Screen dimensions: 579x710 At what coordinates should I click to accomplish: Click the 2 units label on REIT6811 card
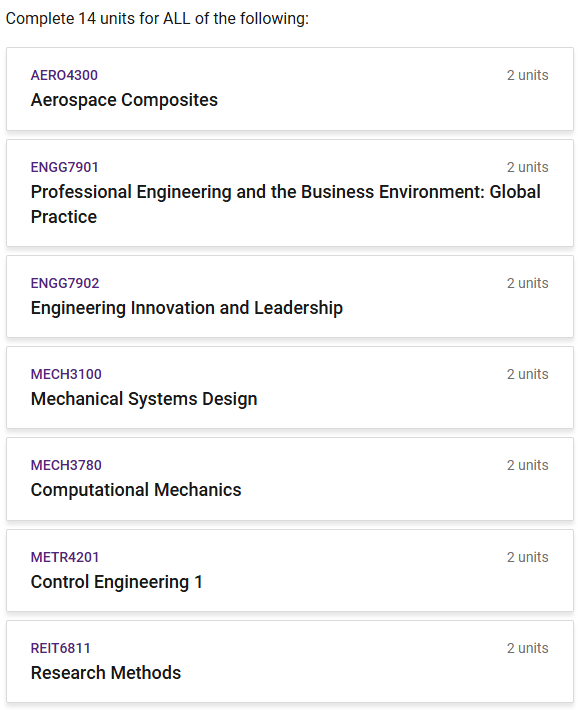tap(527, 648)
